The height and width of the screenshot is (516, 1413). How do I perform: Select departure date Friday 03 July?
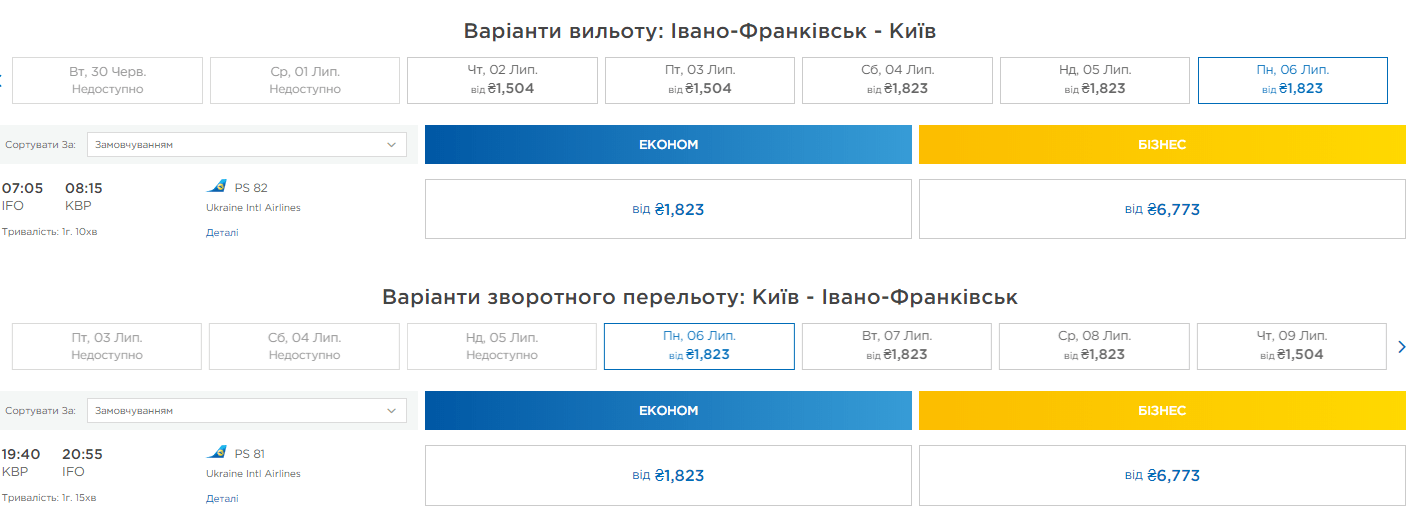tap(700, 80)
